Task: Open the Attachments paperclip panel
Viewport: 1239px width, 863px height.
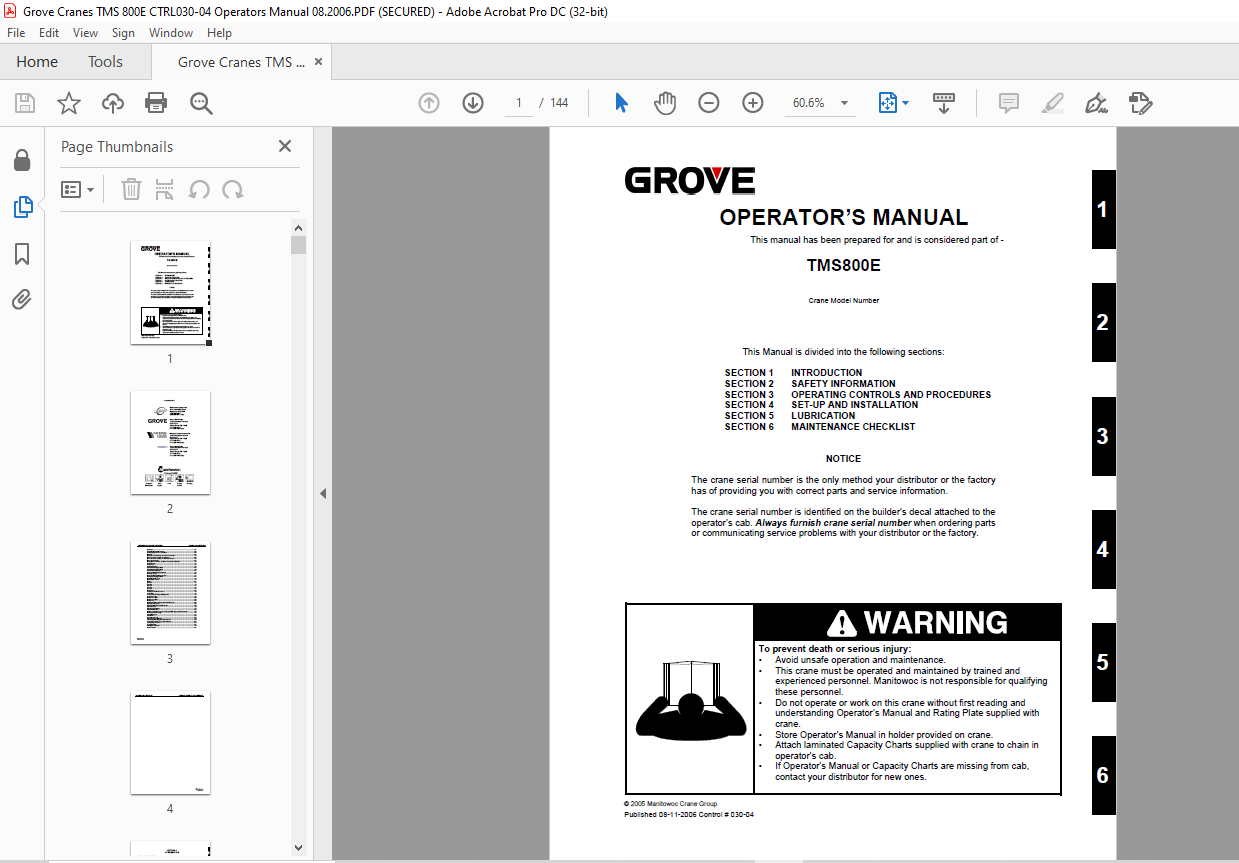Action: pyautogui.click(x=22, y=299)
